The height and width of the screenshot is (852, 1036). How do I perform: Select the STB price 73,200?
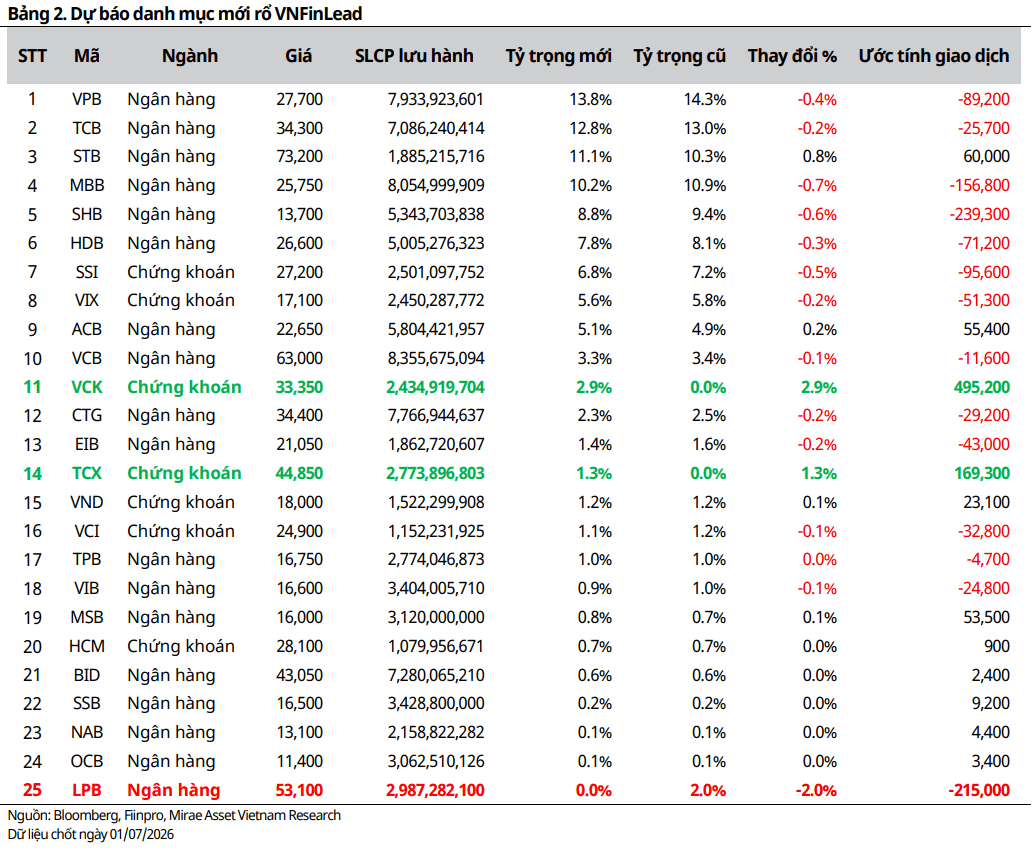pos(299,157)
